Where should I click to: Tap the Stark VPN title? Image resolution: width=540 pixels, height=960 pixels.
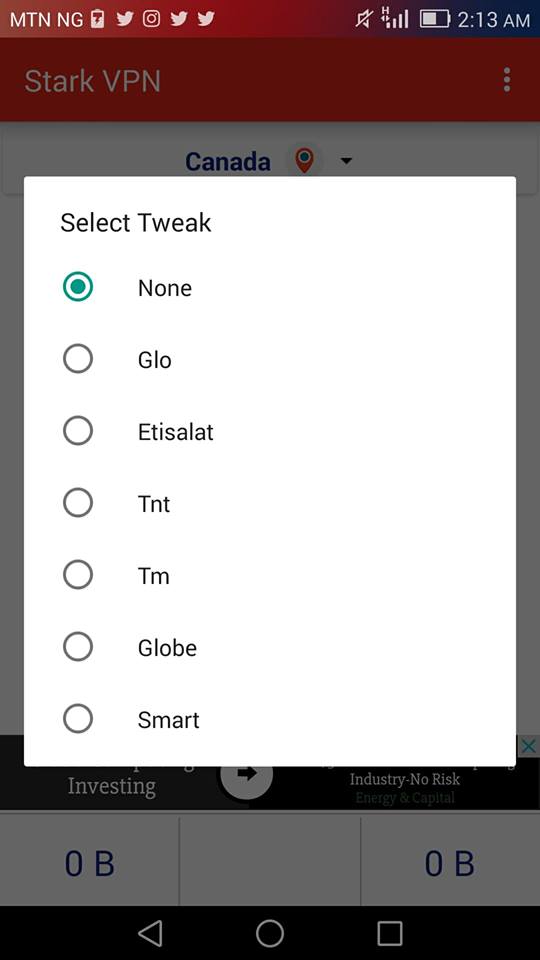[92, 81]
